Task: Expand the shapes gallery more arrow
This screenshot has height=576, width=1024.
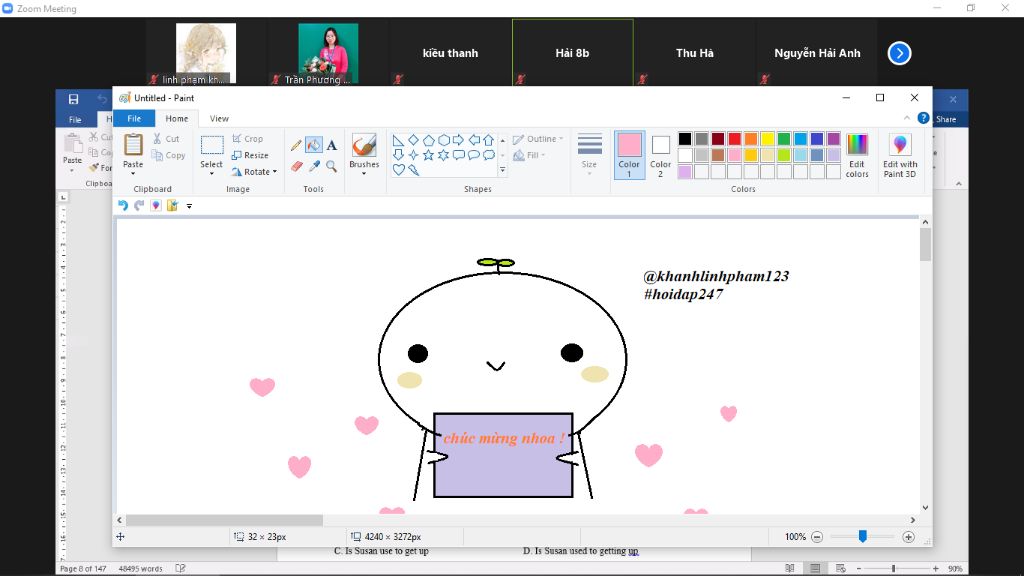Action: (502, 170)
